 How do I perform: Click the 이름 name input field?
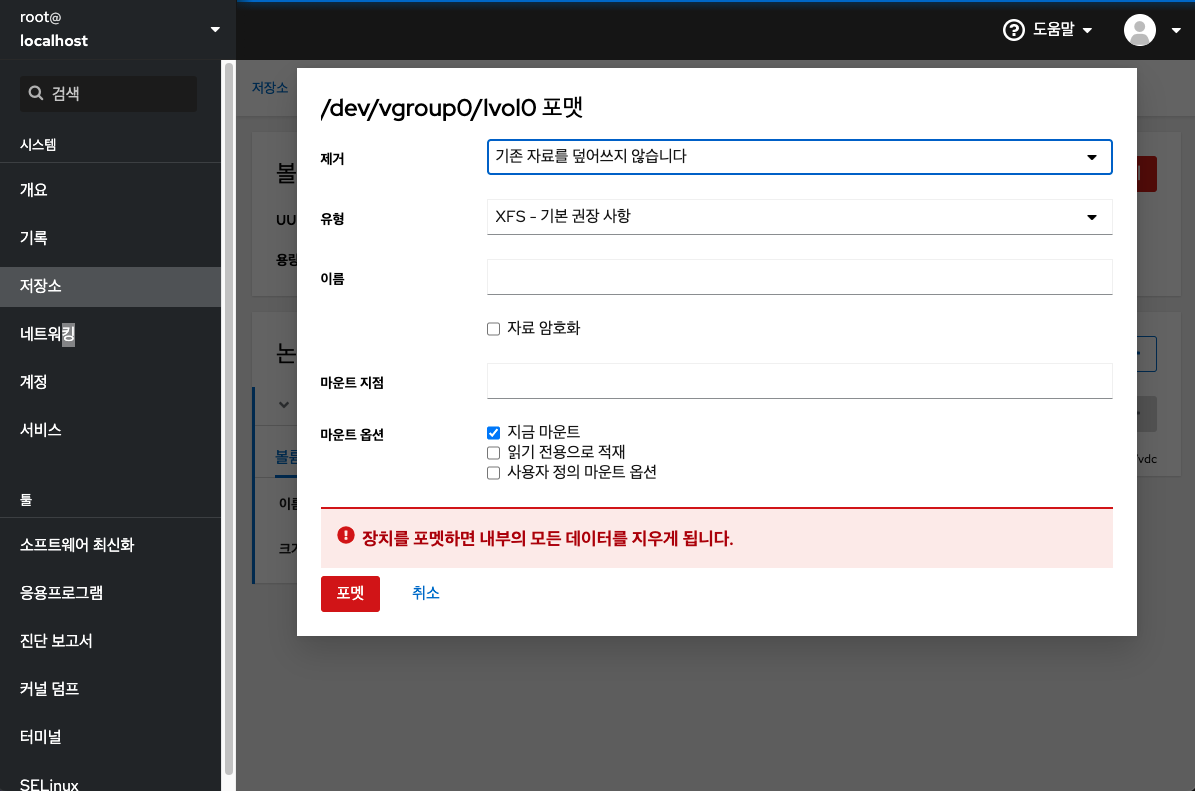point(799,277)
